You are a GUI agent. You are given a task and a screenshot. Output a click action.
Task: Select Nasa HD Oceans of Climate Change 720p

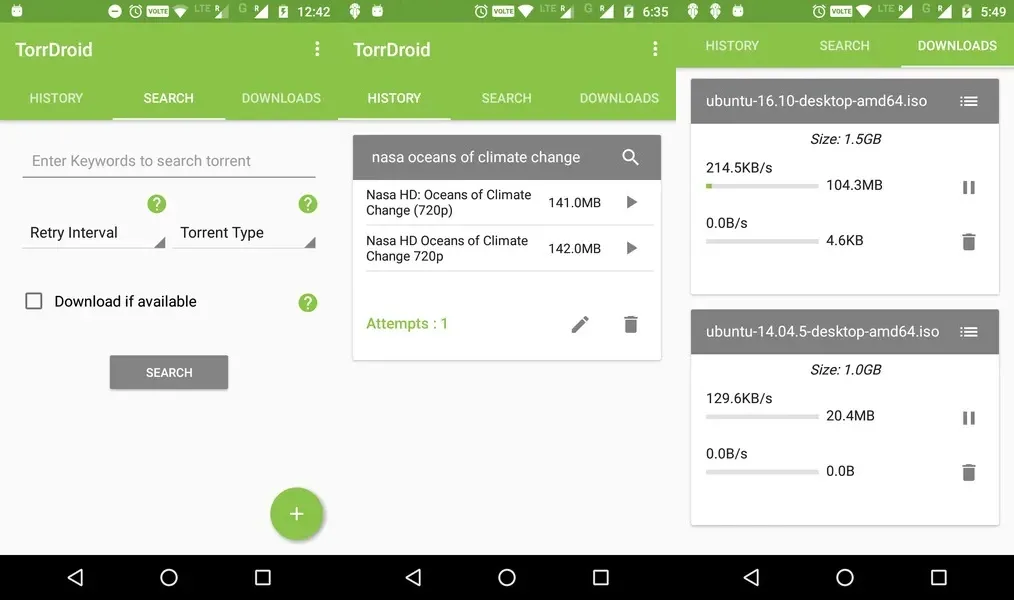447,248
